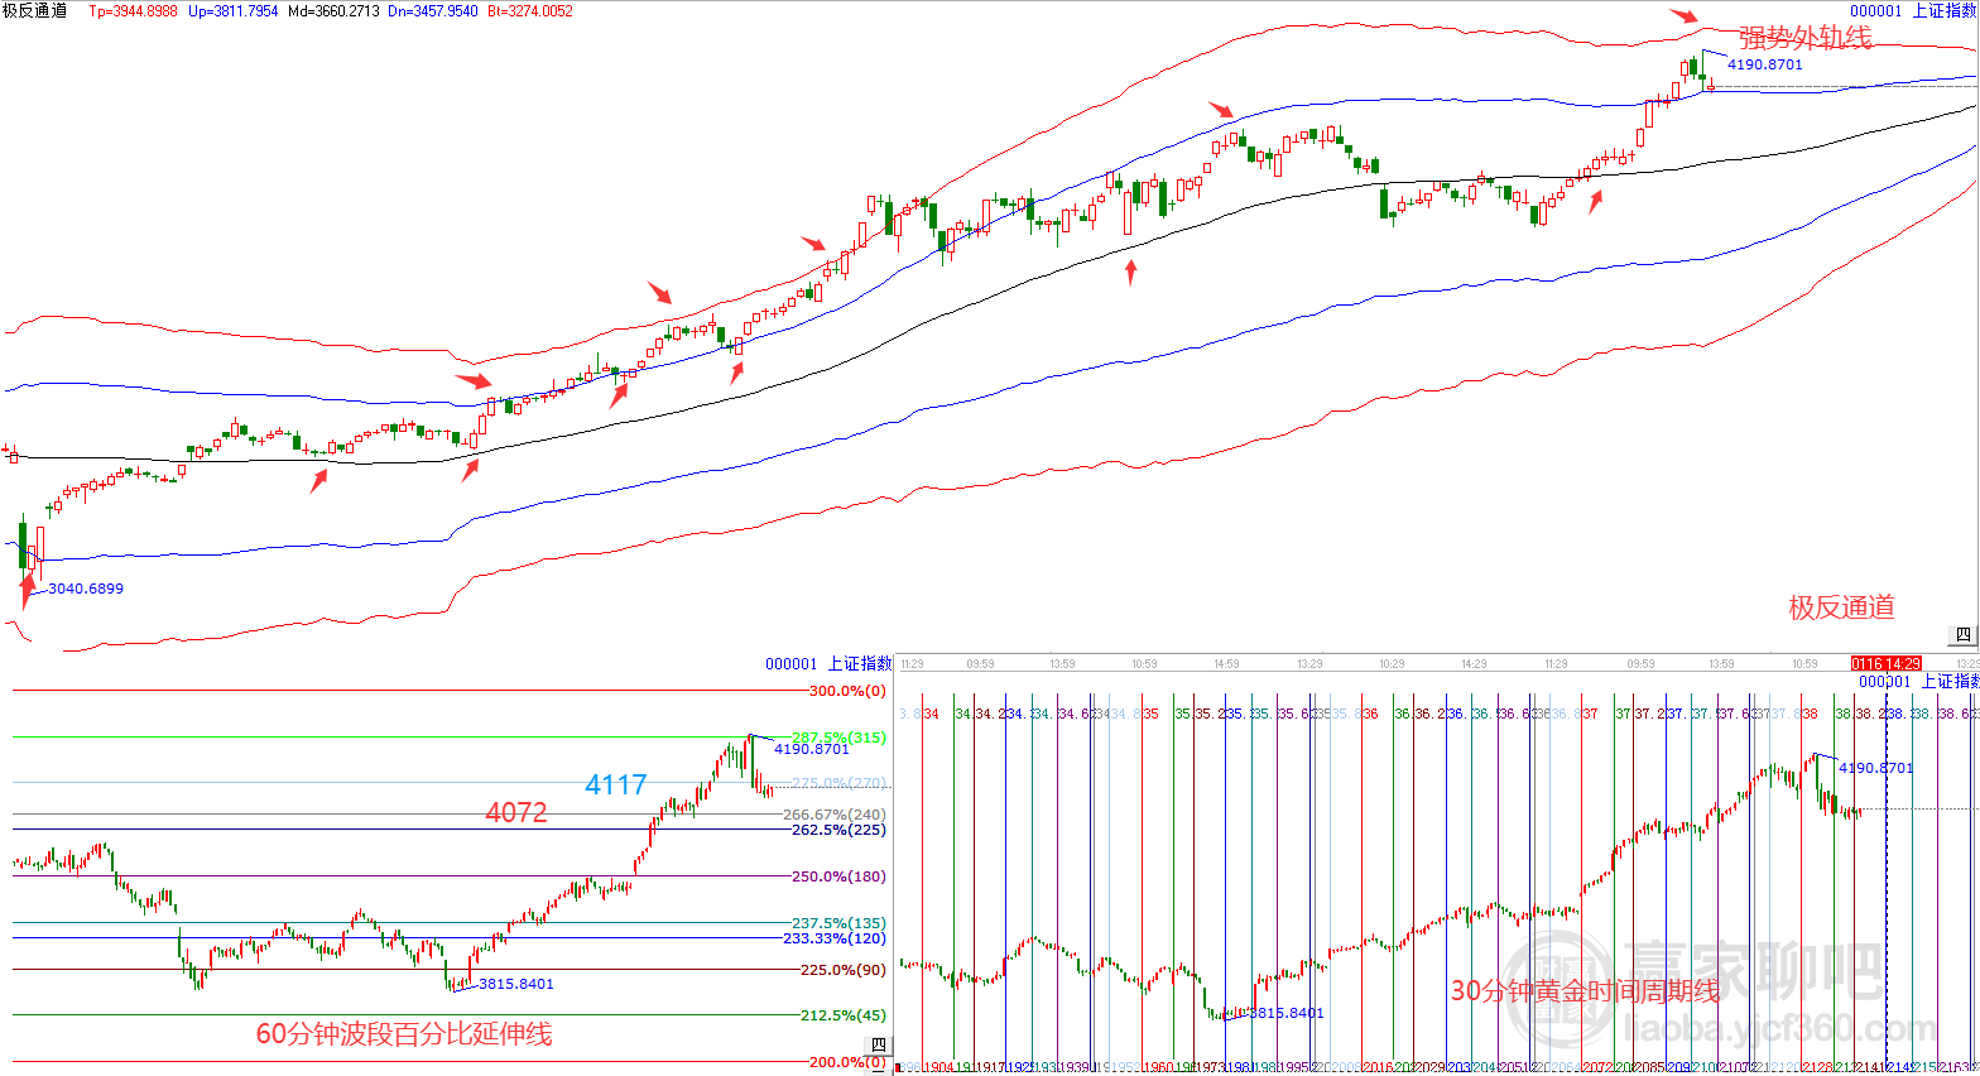Click the 4190.8701 high price label in the main chart

pyautogui.click(x=1765, y=65)
